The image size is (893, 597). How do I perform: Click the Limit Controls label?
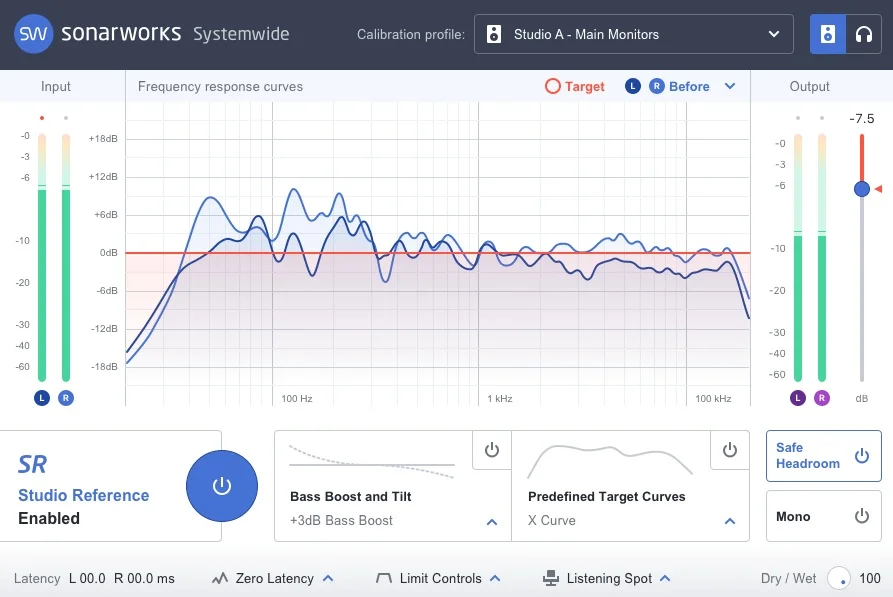coord(440,578)
